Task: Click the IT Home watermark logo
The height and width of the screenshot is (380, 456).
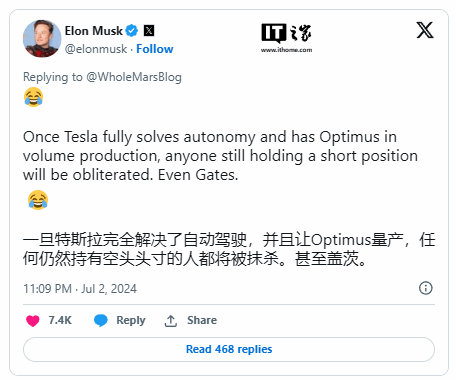Action: (286, 33)
